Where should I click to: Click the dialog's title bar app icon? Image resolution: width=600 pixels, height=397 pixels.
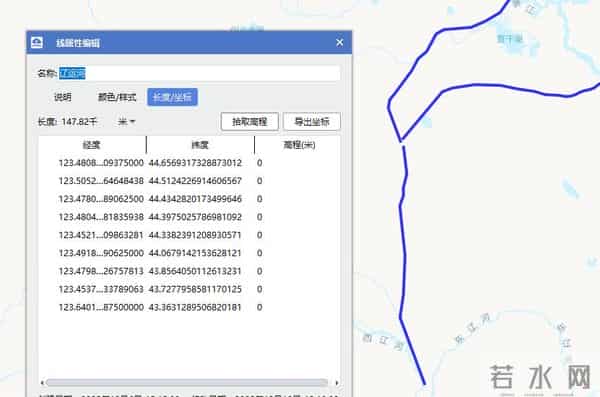pos(37,42)
